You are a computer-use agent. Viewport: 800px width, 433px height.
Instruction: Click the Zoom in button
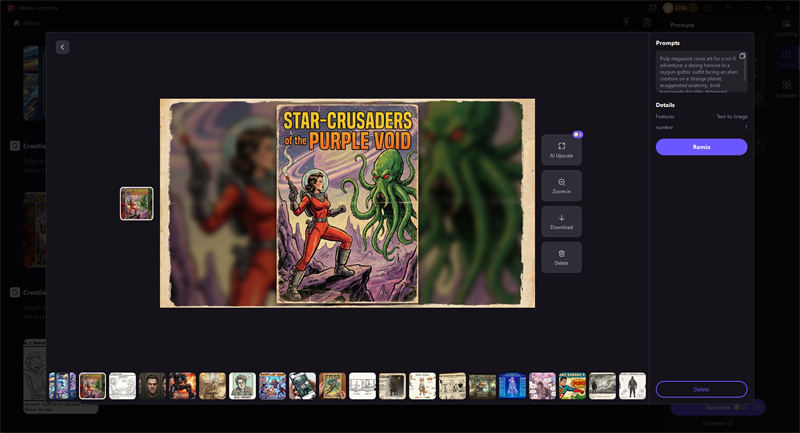(561, 187)
